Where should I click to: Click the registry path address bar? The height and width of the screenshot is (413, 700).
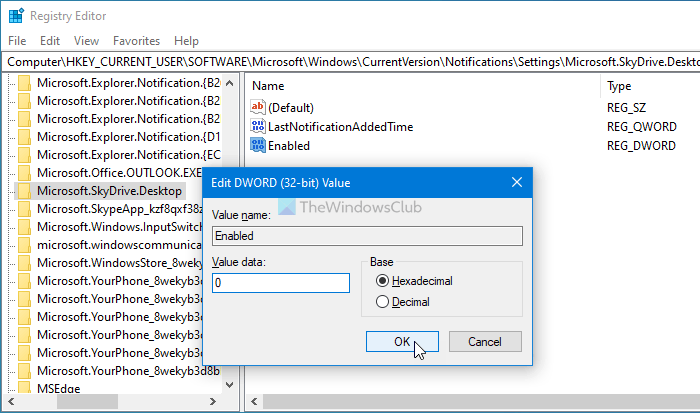coord(351,62)
